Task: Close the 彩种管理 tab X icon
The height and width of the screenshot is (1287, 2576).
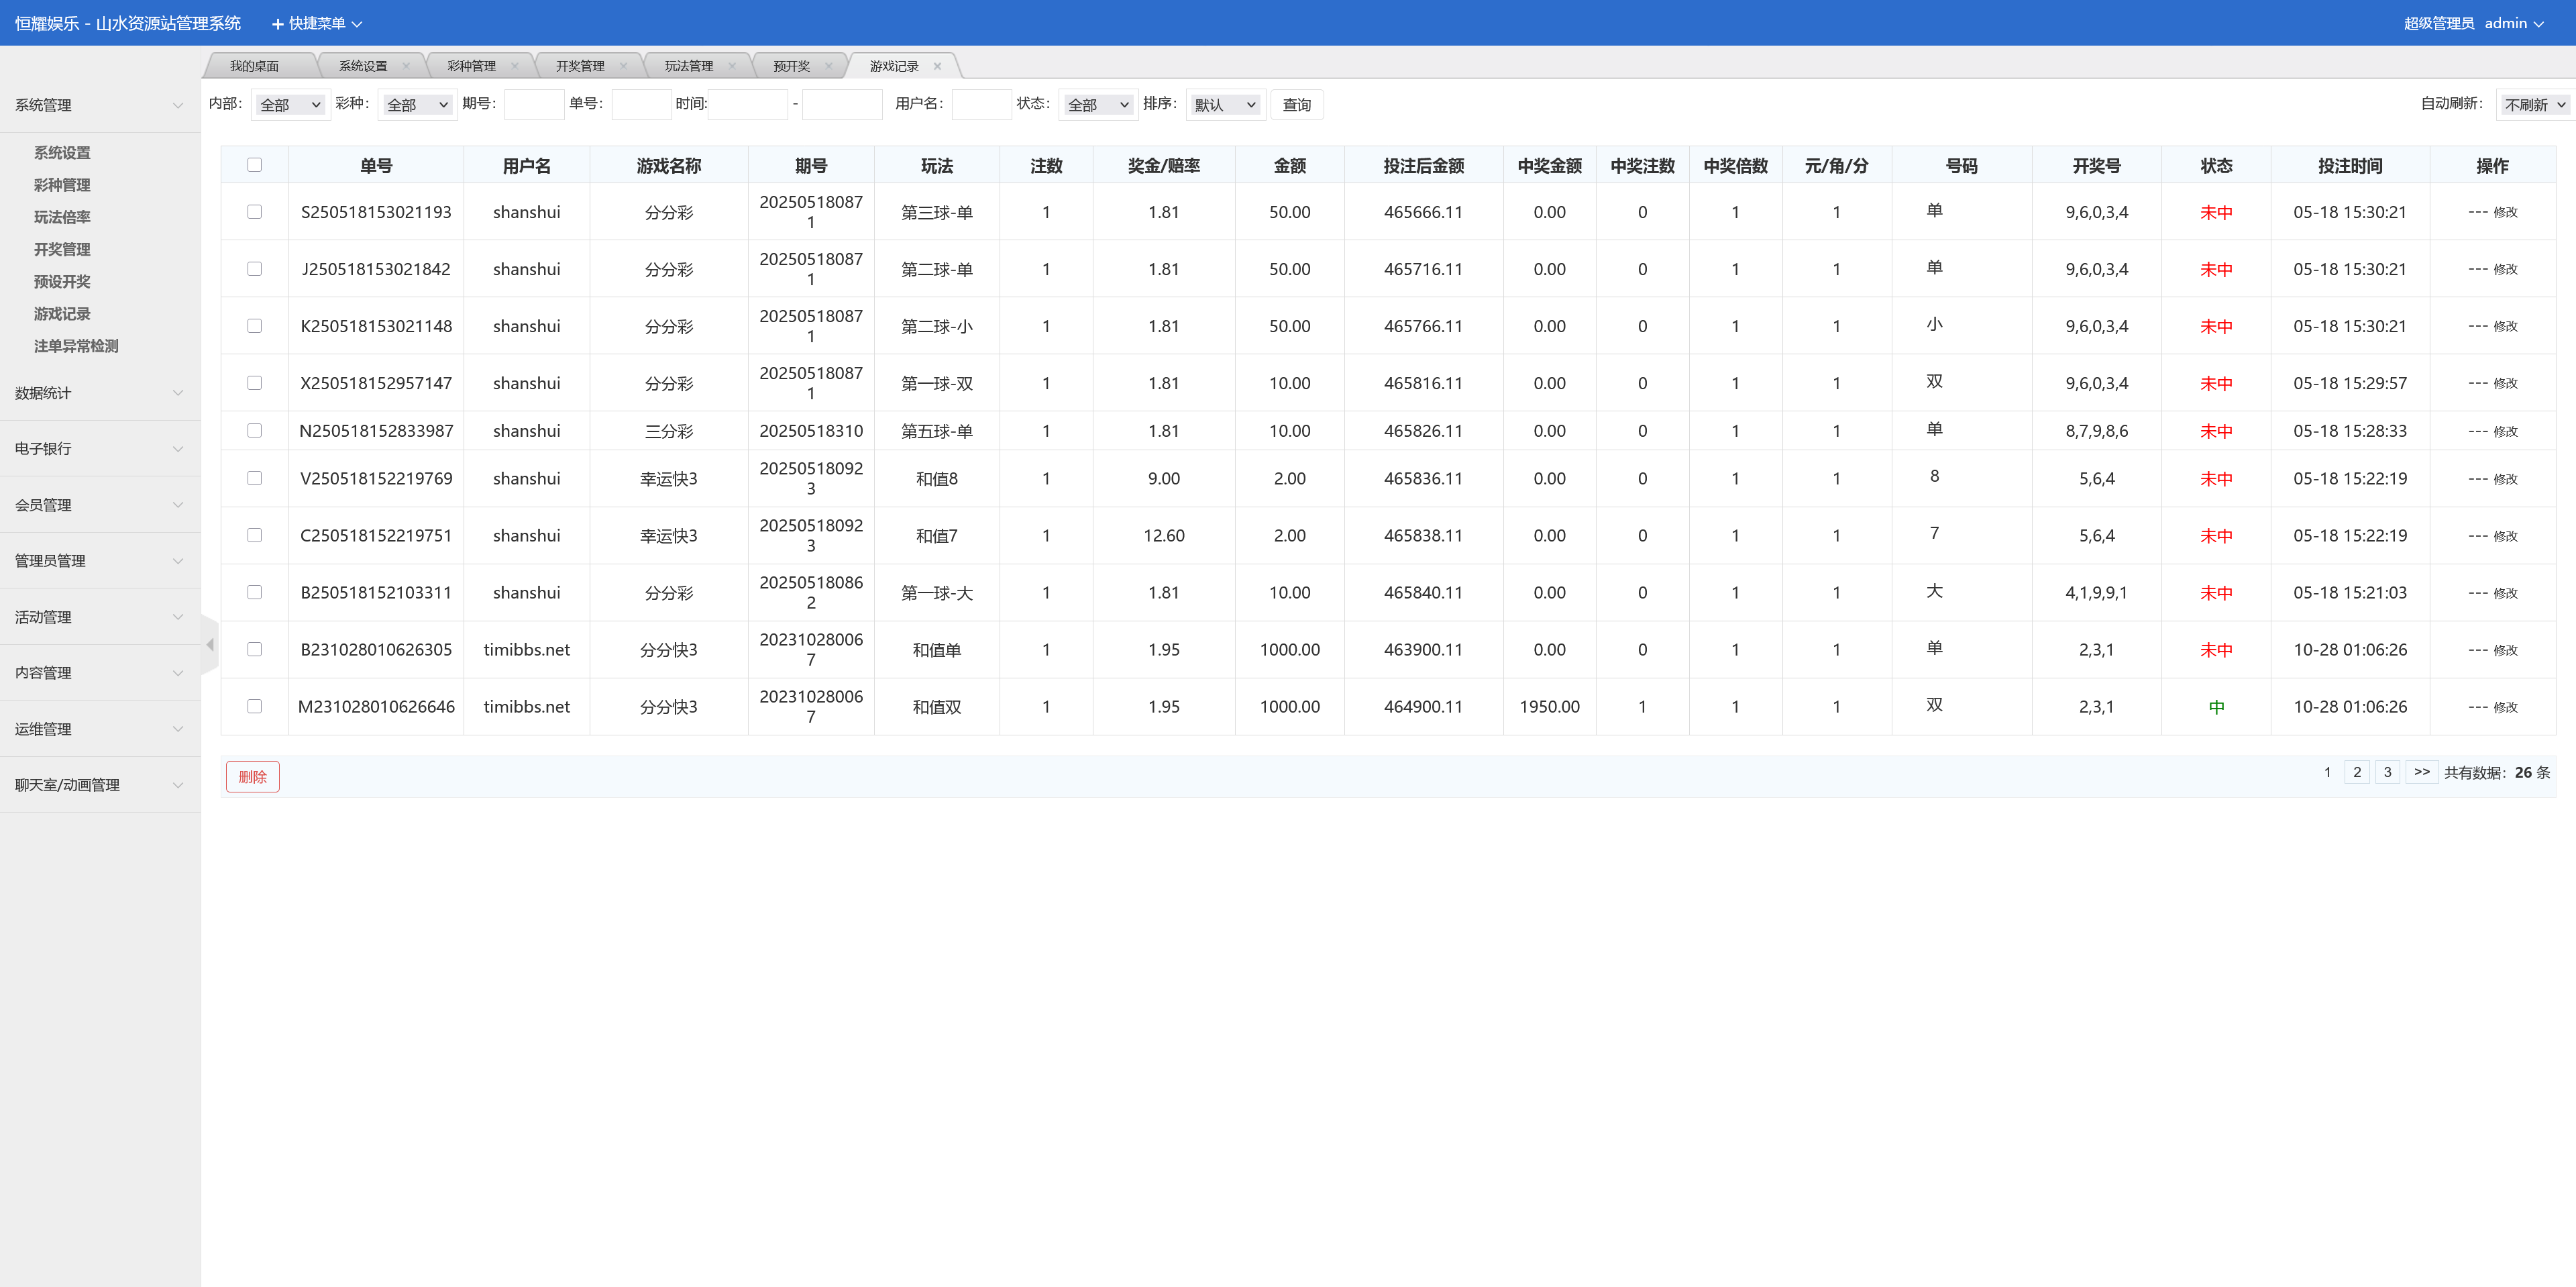Action: pos(515,66)
